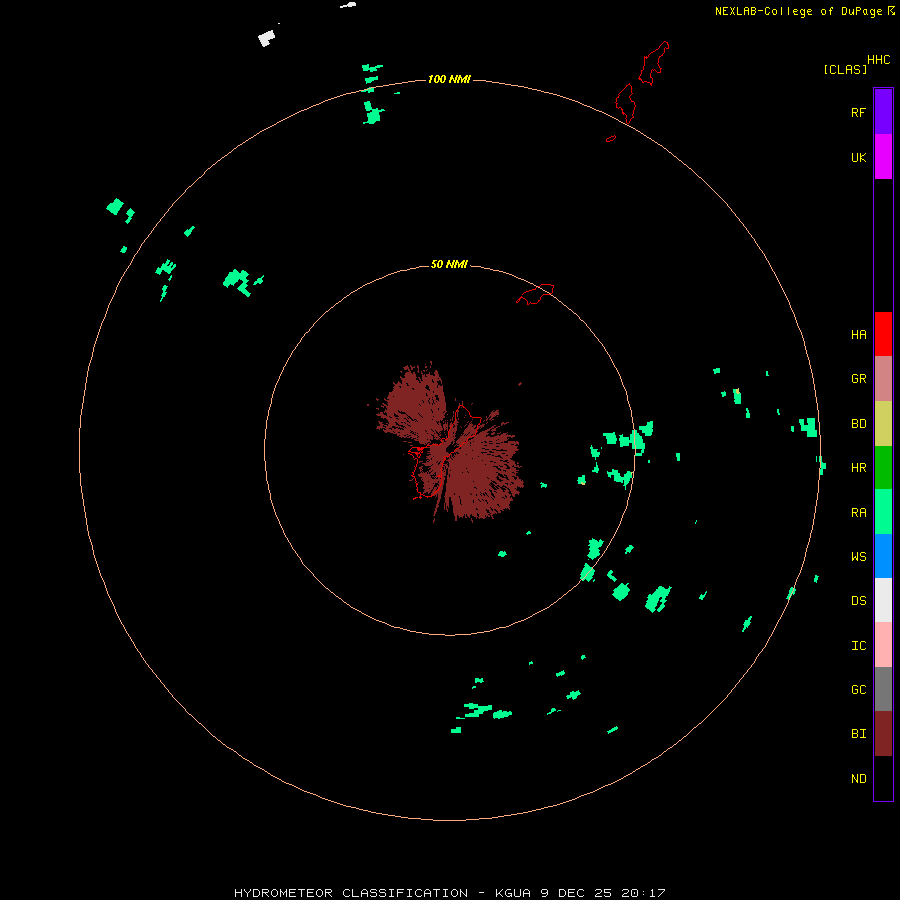900x900 pixels.
Task: Click the WS blue legend swatch
Action: (x=883, y=556)
